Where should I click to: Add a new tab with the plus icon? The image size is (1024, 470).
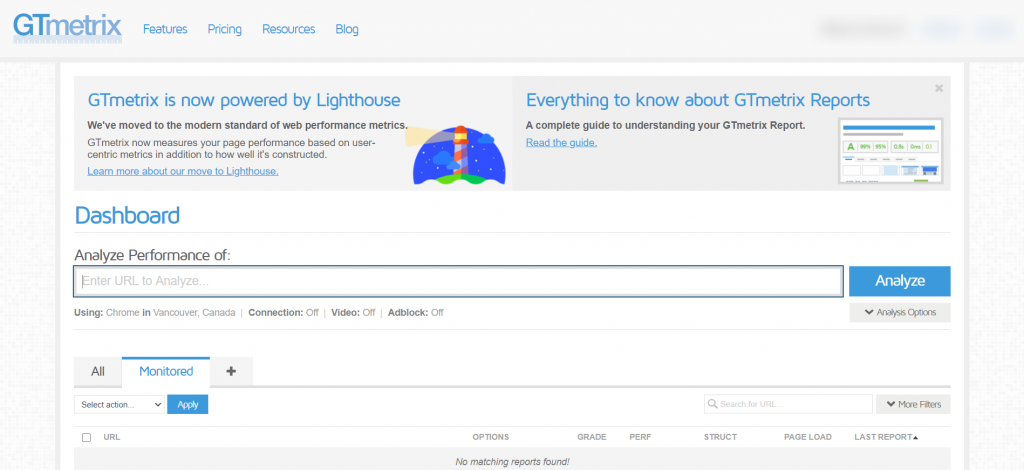click(x=231, y=371)
